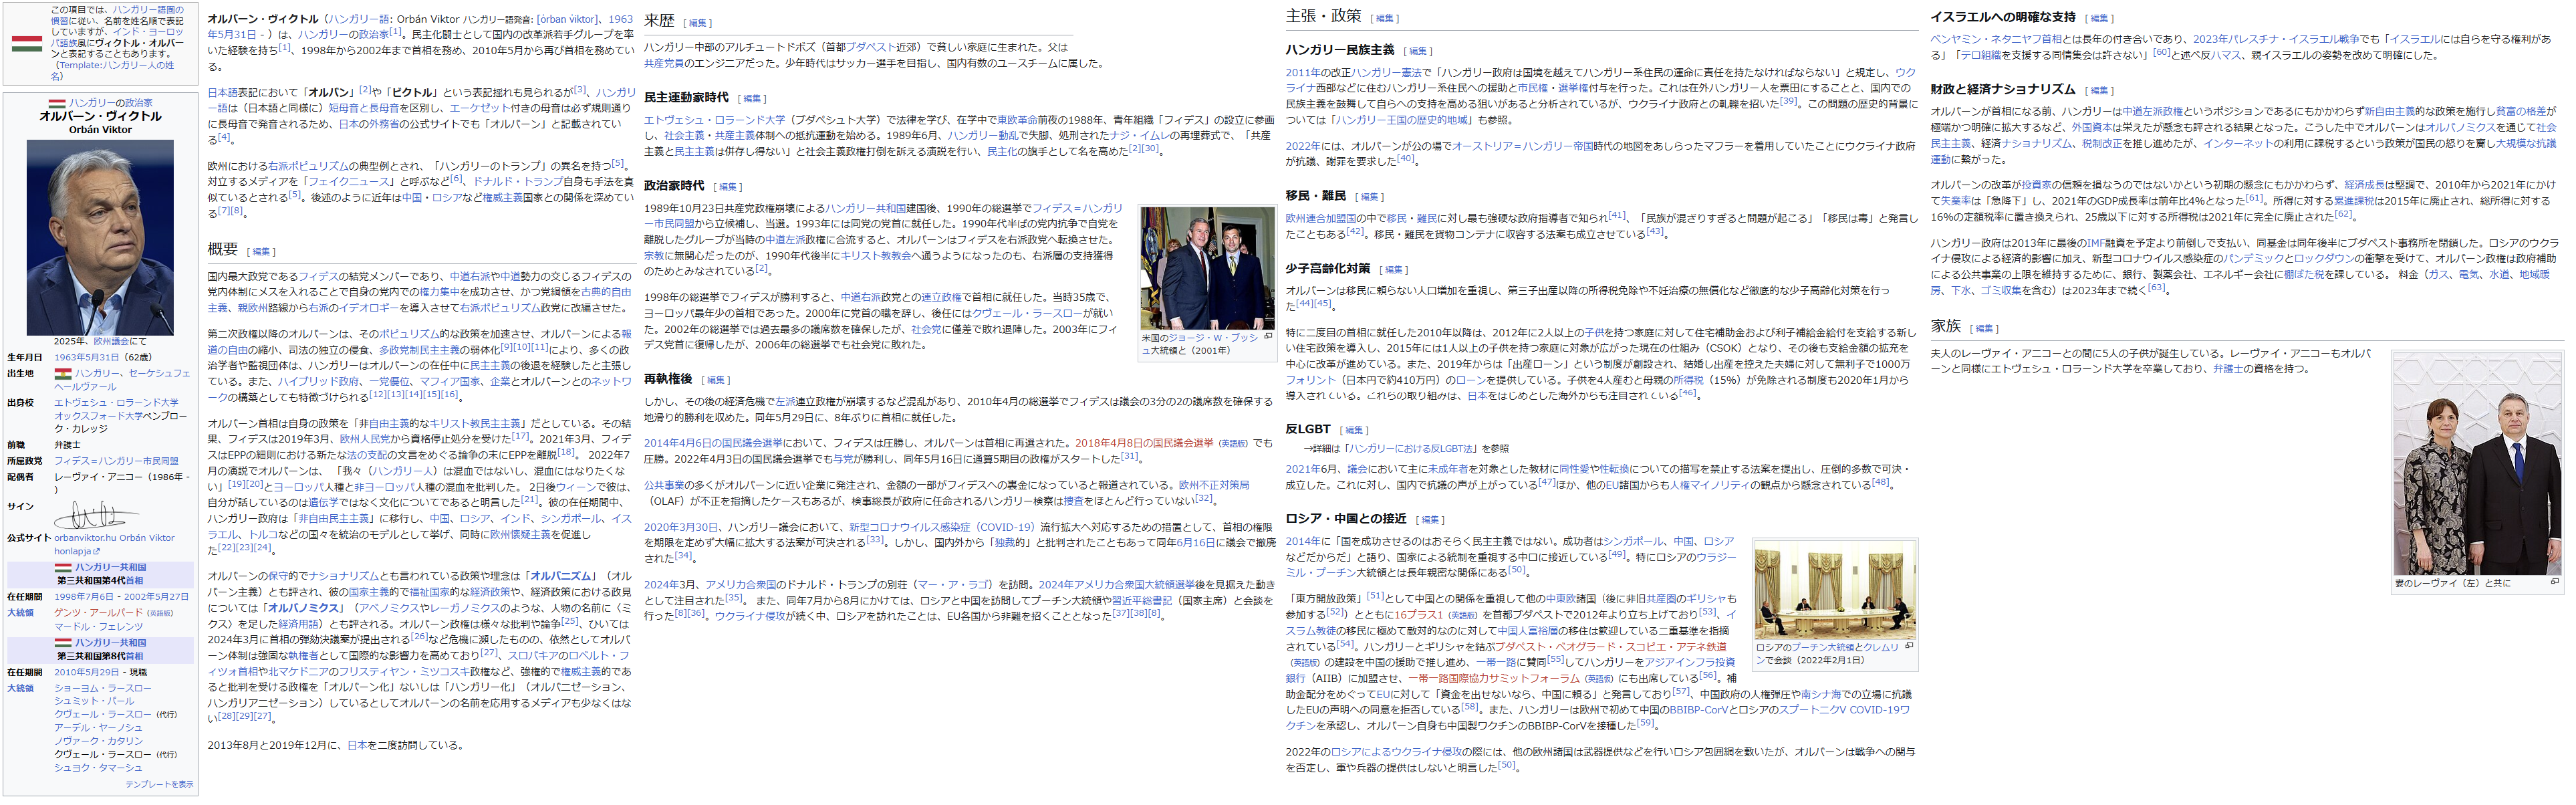Click 編集 beside 主張・政策 heading
Image resolution: width=2576 pixels, height=805 pixels.
tap(1384, 18)
